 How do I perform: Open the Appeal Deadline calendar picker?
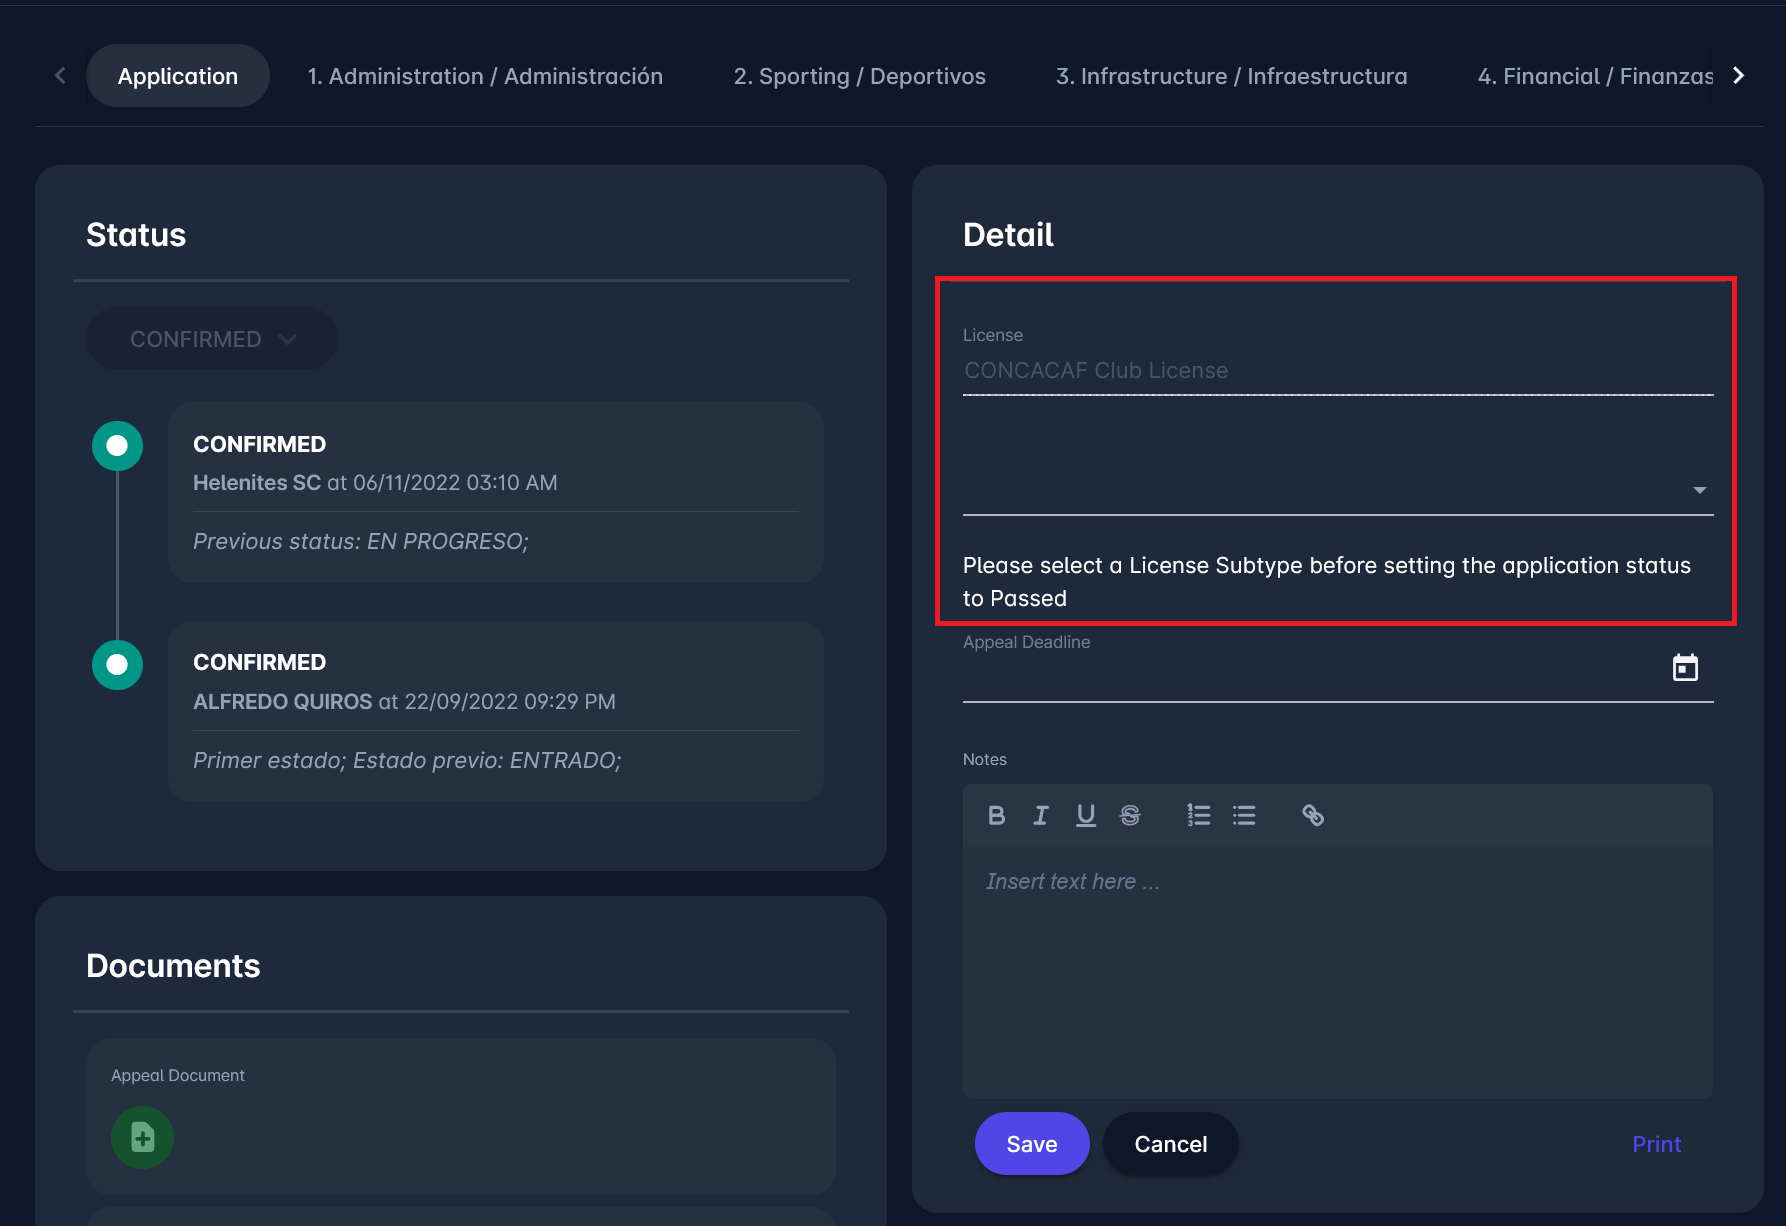[x=1685, y=668]
